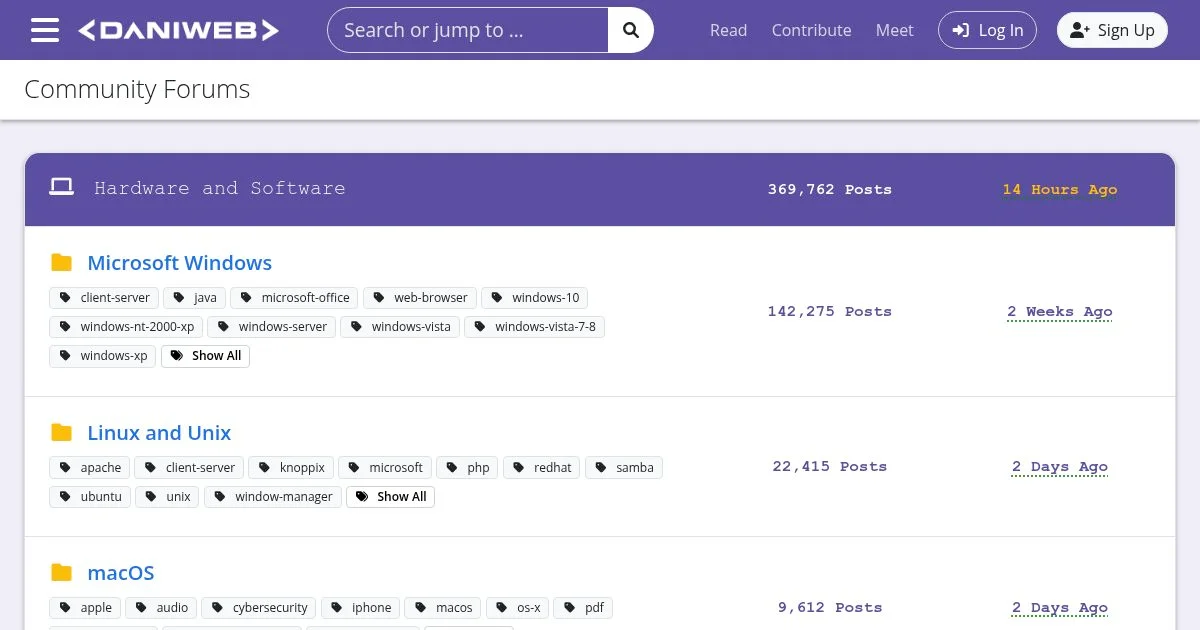Expand Show All tags for Microsoft Windows

tap(205, 356)
